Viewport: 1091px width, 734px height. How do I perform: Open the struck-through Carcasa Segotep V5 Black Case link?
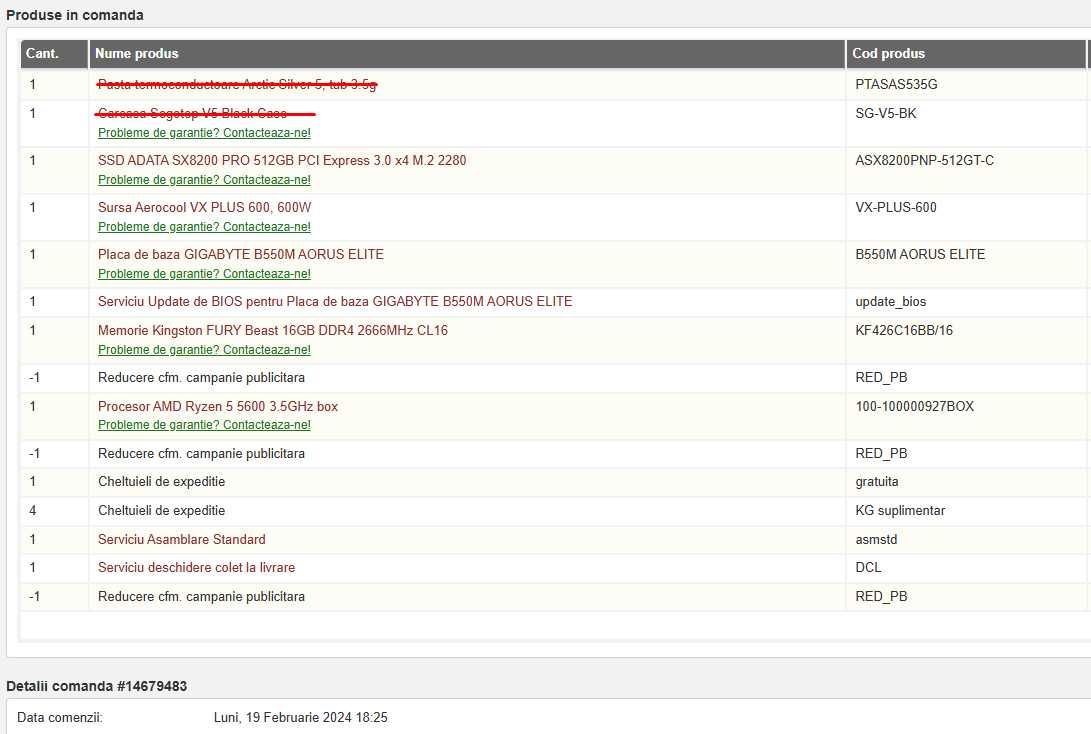[x=193, y=113]
